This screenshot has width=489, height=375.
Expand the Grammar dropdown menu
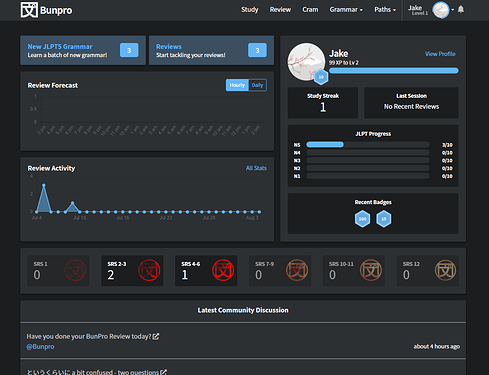(346, 10)
